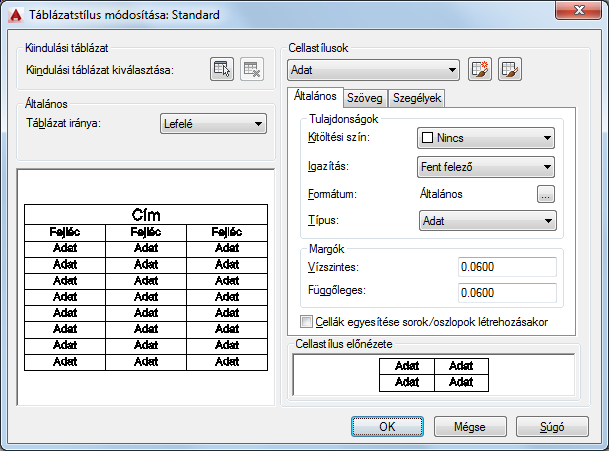This screenshot has width=609, height=451.
Task: Click the middle Fejléc header cell in preview
Action: (146, 232)
